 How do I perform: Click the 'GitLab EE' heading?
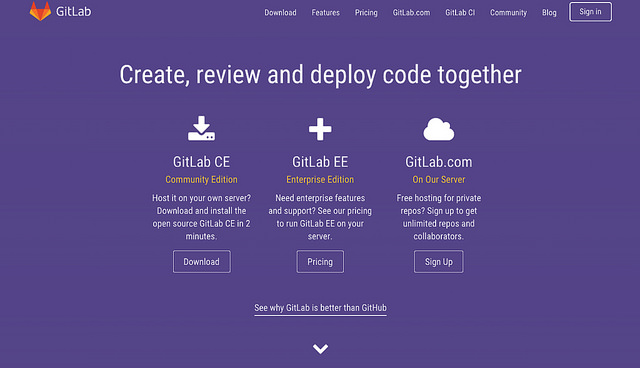click(320, 162)
